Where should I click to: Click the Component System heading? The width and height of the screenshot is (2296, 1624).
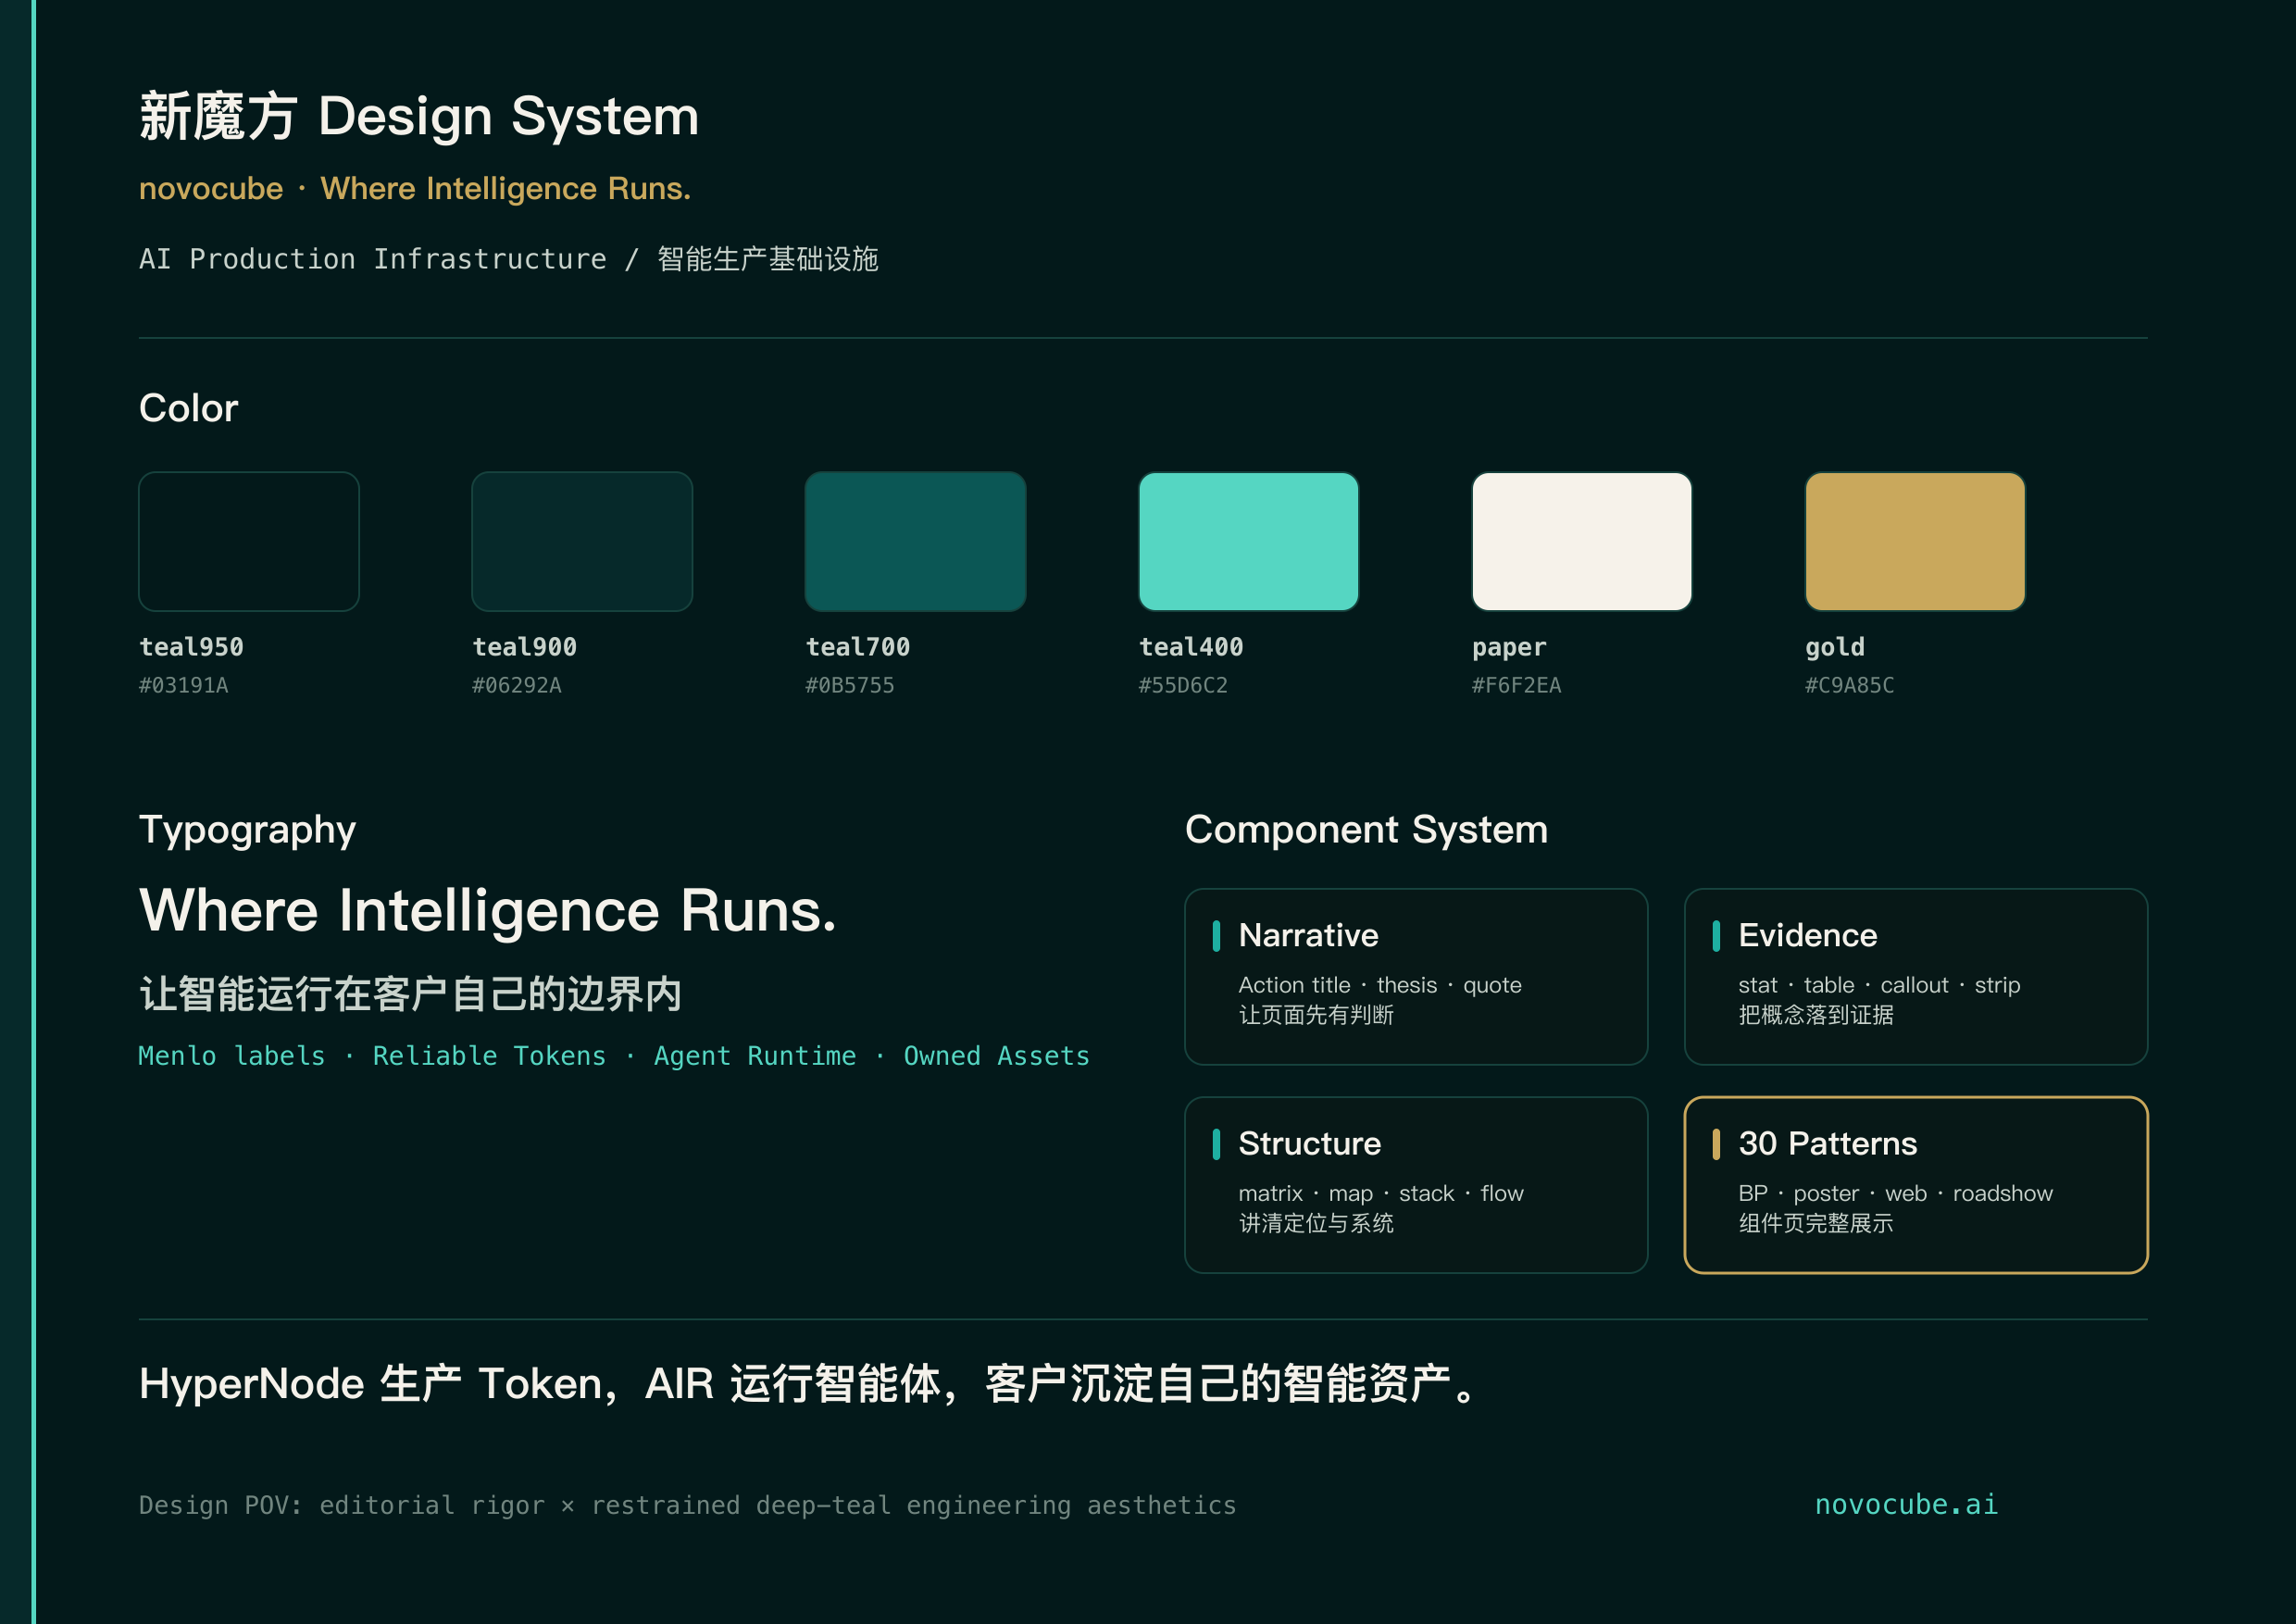coord(1366,830)
